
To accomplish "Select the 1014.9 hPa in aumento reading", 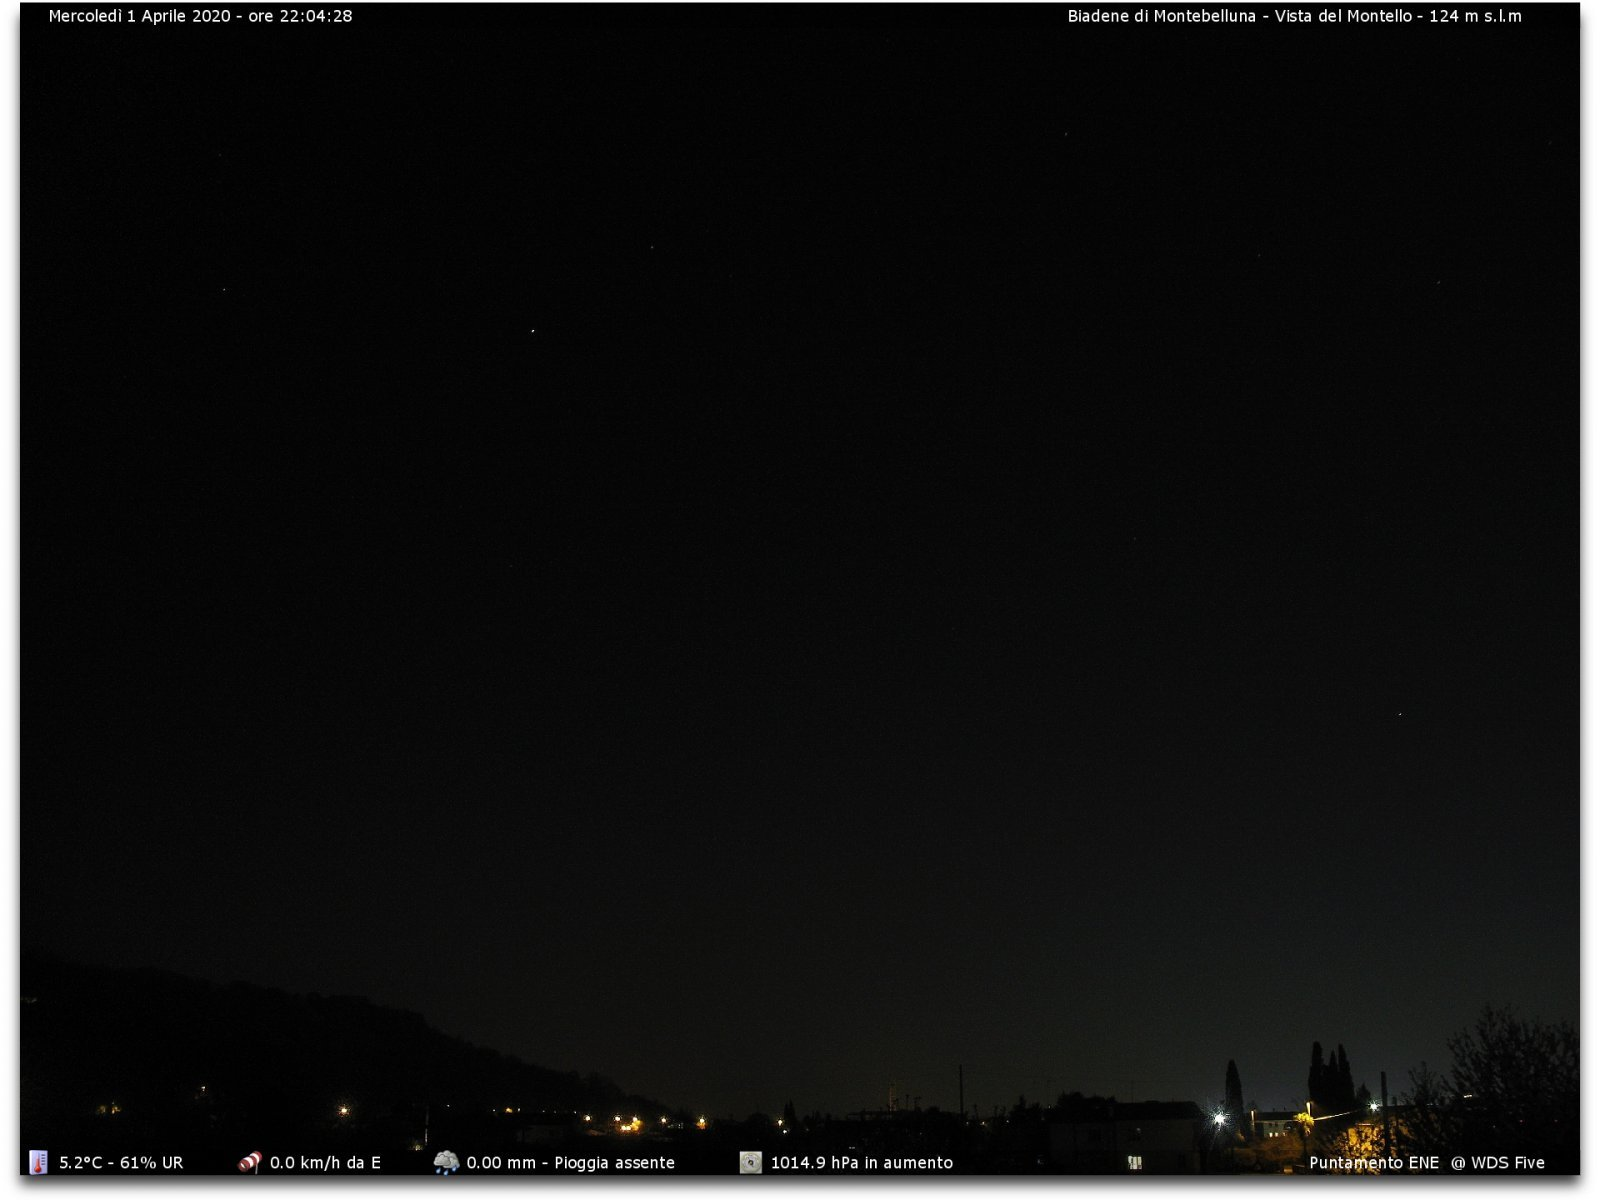I will (861, 1162).
